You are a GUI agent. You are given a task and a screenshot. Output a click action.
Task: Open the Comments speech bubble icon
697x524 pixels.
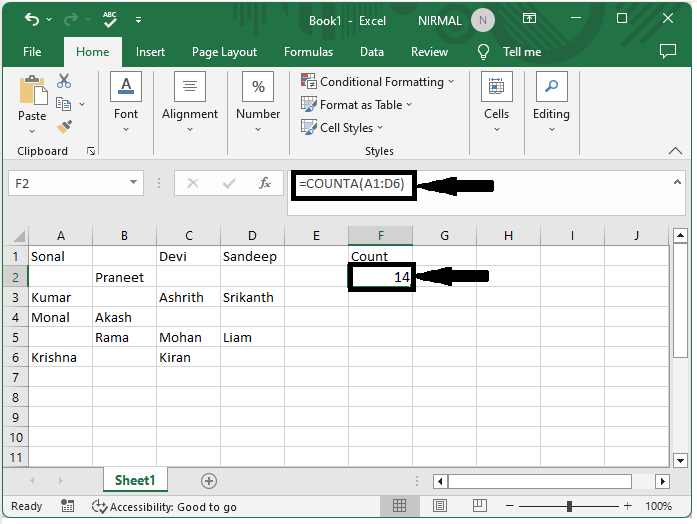668,51
